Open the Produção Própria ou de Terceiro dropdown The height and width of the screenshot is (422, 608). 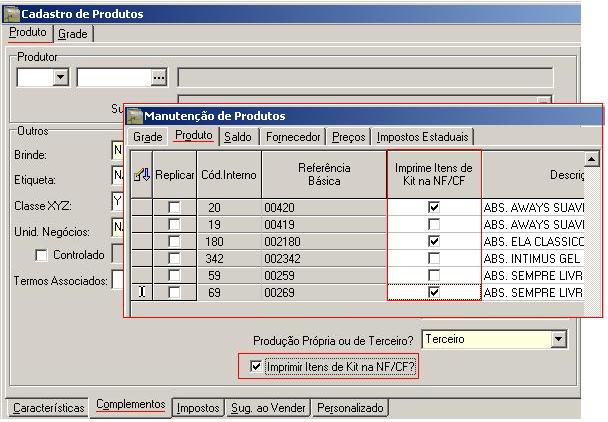(x=558, y=339)
